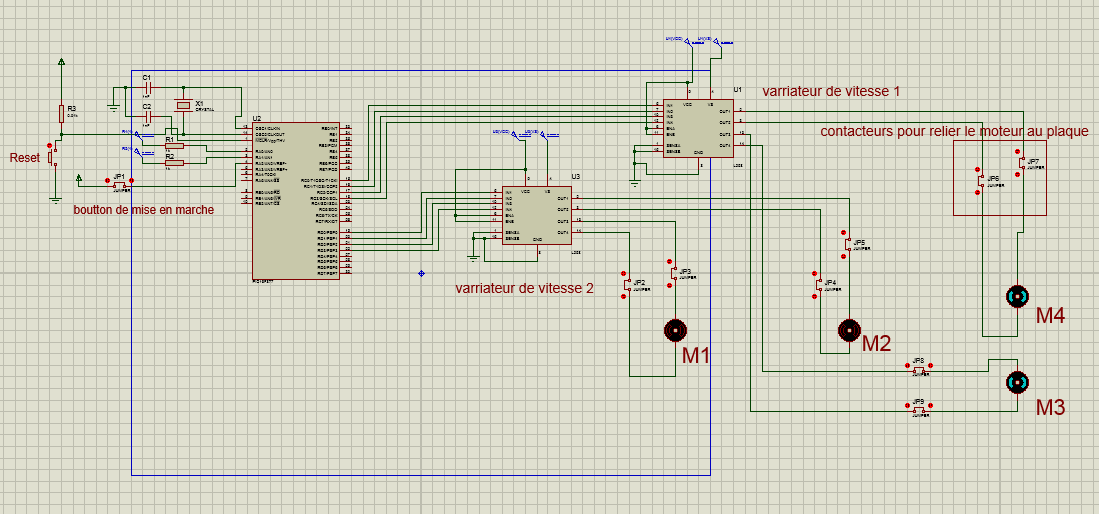This screenshot has height=514, width=1099.
Task: Click the JP2 jumper component
Action: point(628,285)
